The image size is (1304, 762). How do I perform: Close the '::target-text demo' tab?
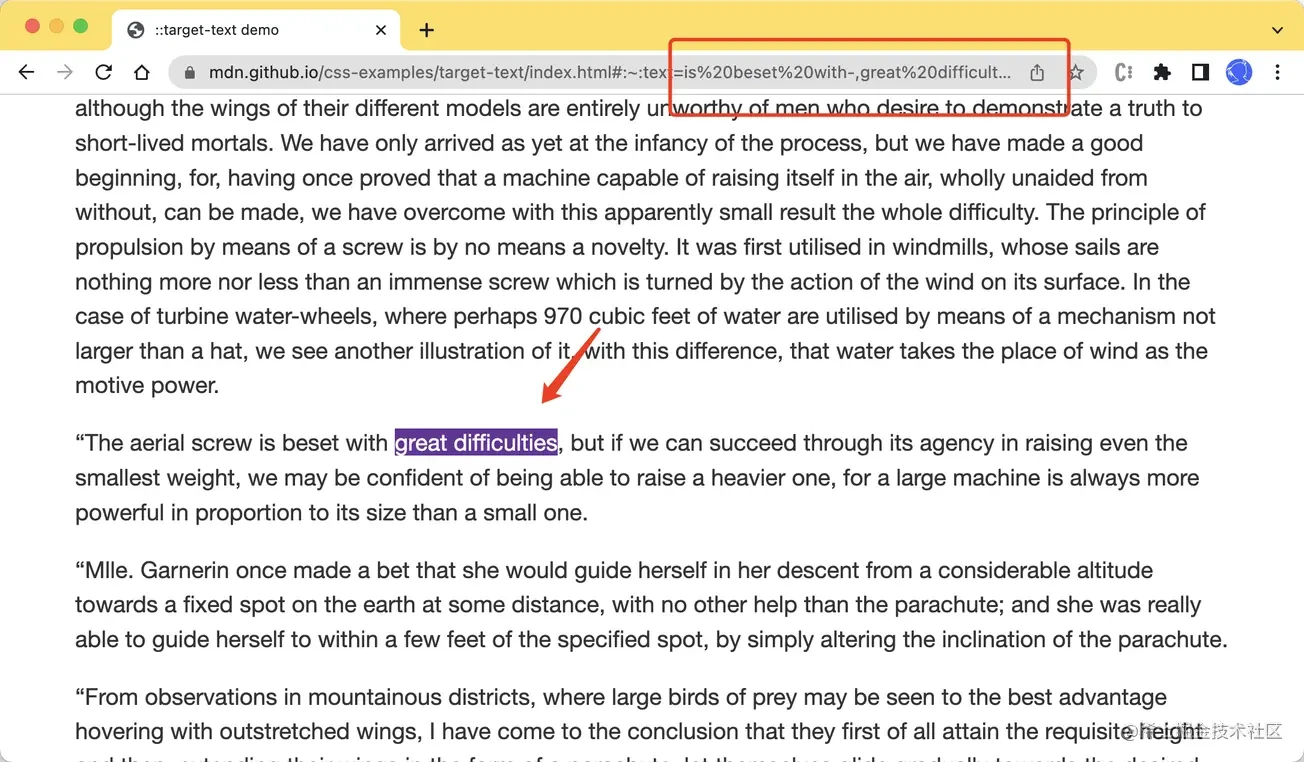pyautogui.click(x=381, y=30)
